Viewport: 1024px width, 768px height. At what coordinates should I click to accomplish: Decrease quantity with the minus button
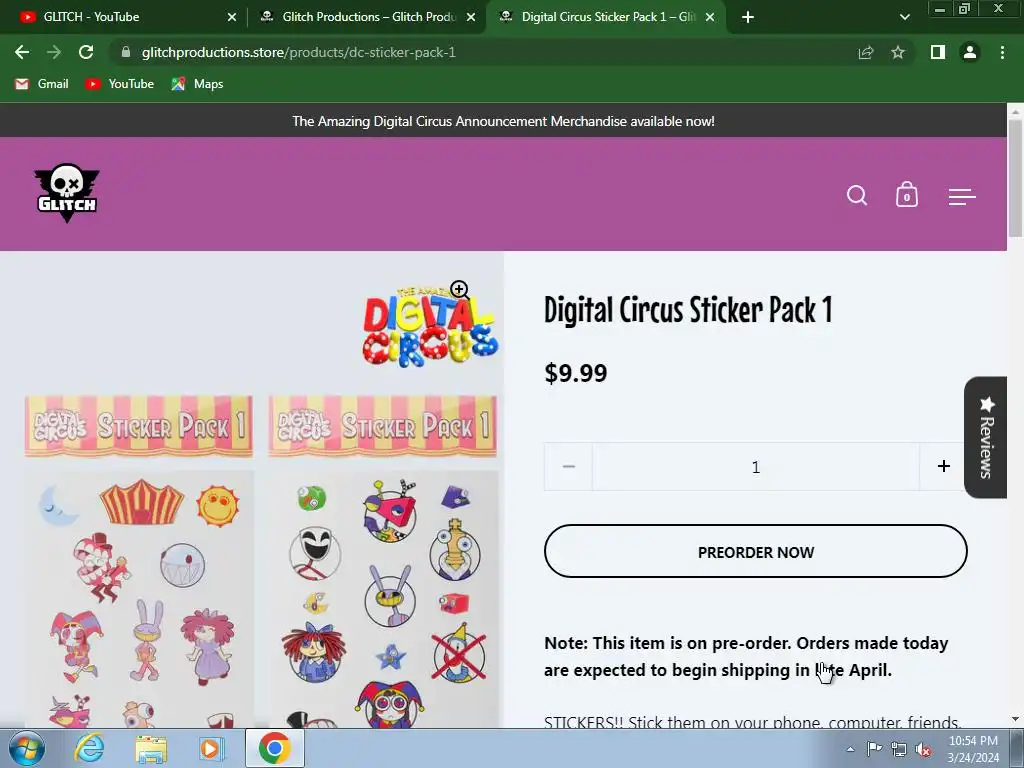(x=568, y=466)
